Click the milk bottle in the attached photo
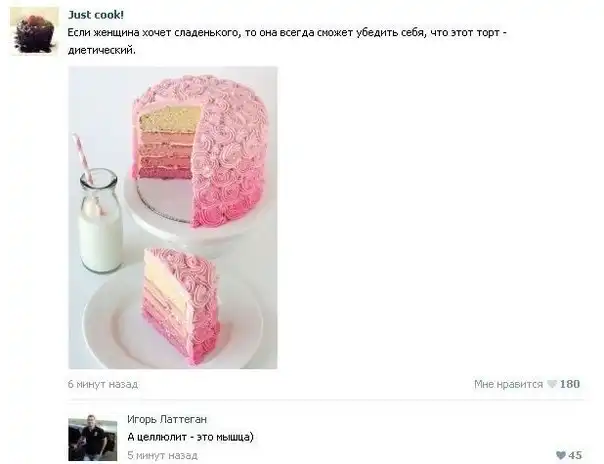Viewport: 604px width, 464px height. click(x=100, y=220)
